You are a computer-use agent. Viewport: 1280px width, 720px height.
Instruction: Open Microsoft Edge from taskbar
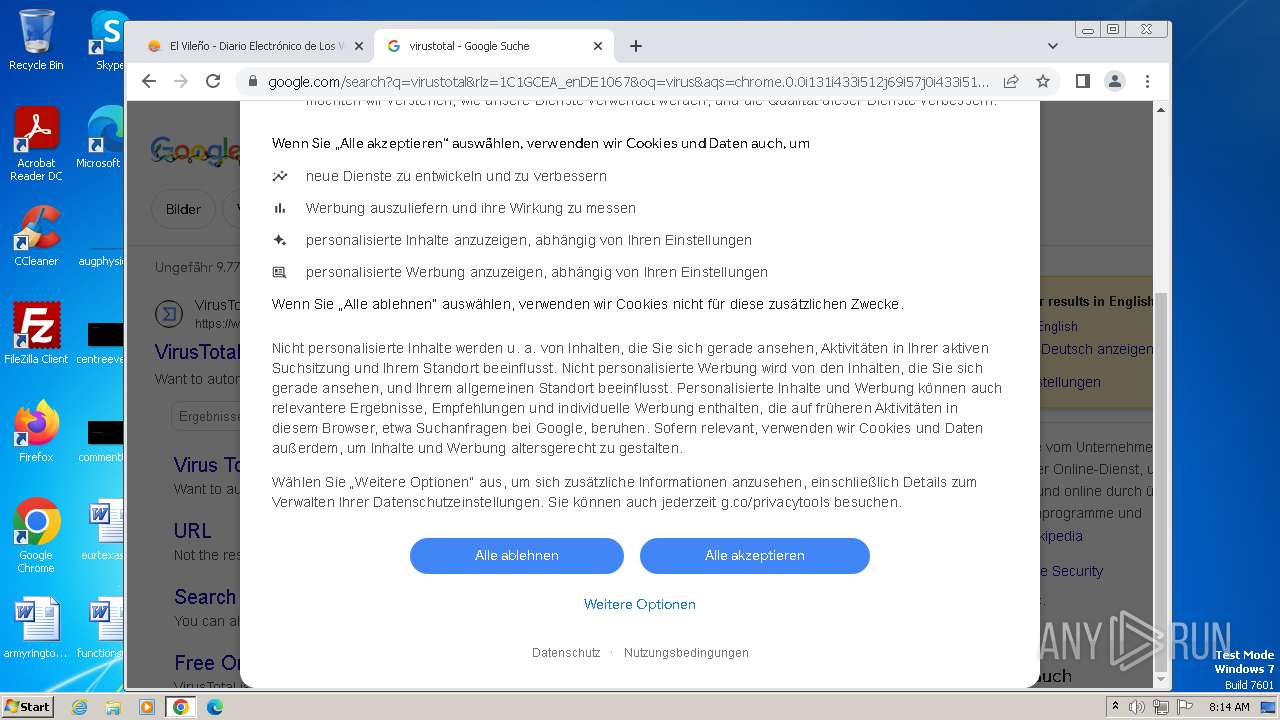click(215, 707)
